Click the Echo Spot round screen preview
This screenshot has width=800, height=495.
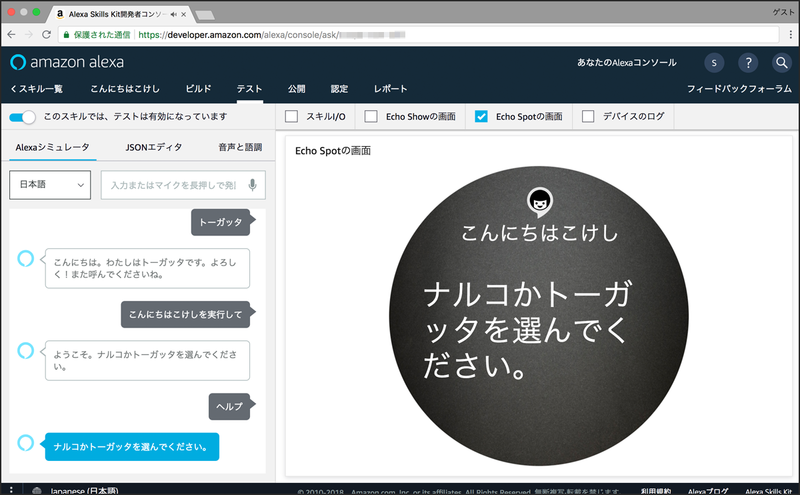539,316
